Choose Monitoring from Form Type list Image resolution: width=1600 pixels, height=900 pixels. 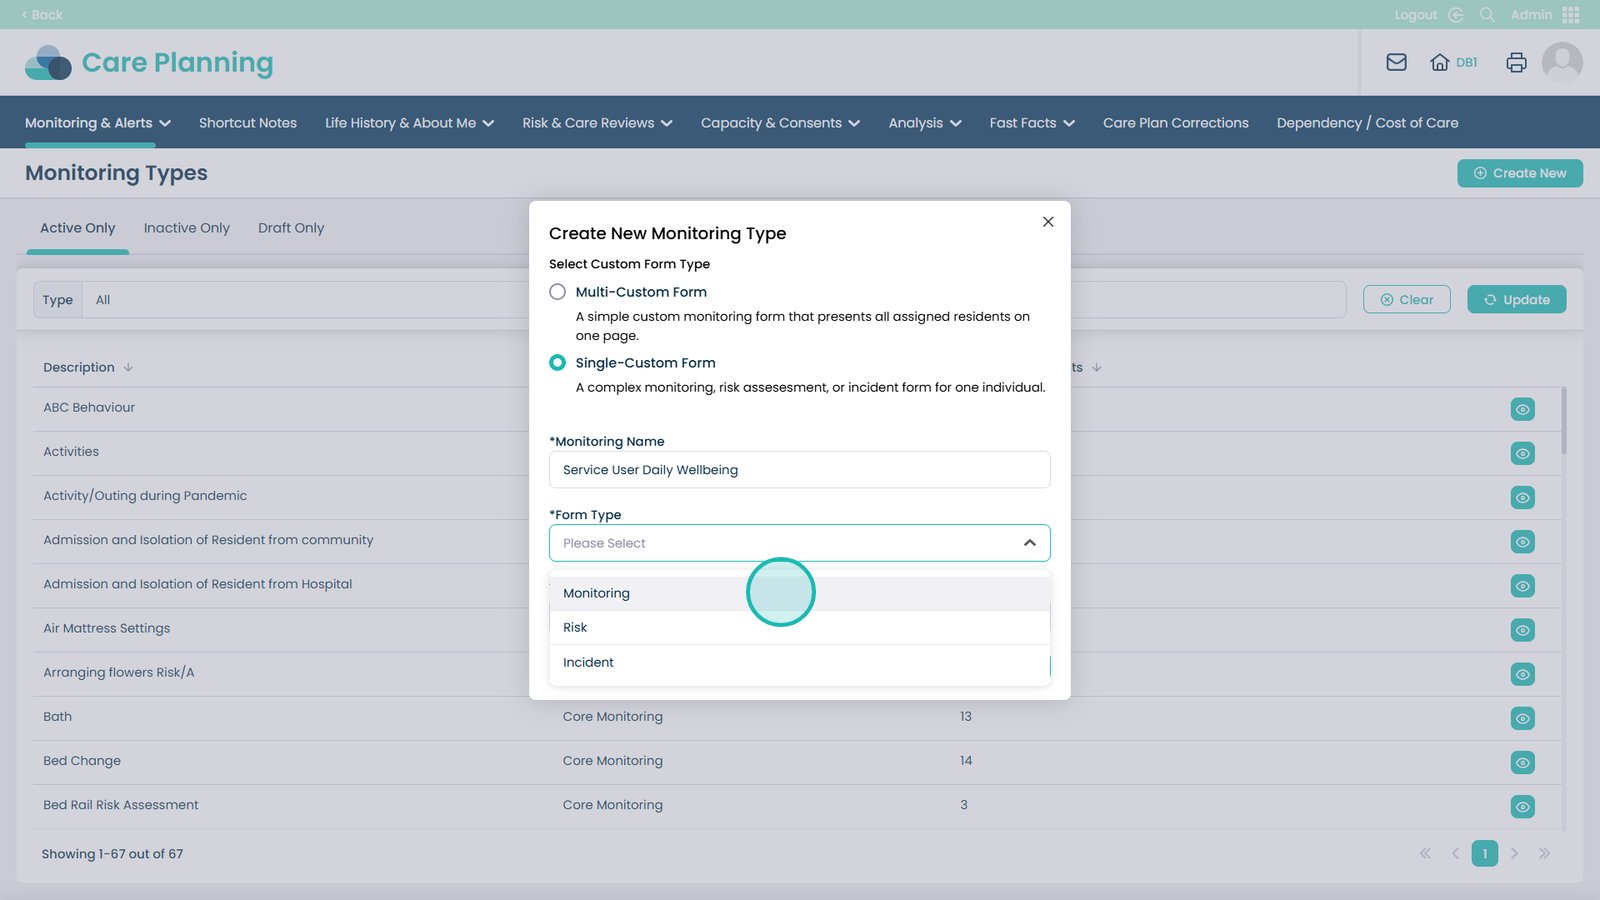[597, 593]
